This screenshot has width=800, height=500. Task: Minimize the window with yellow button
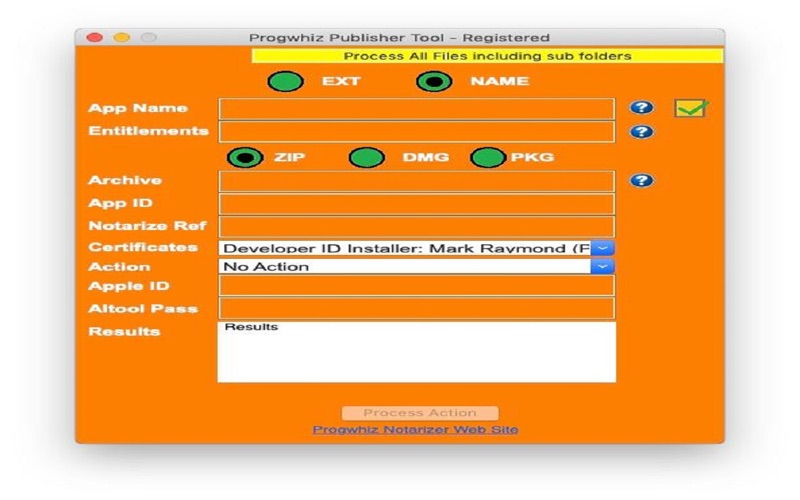click(121, 37)
